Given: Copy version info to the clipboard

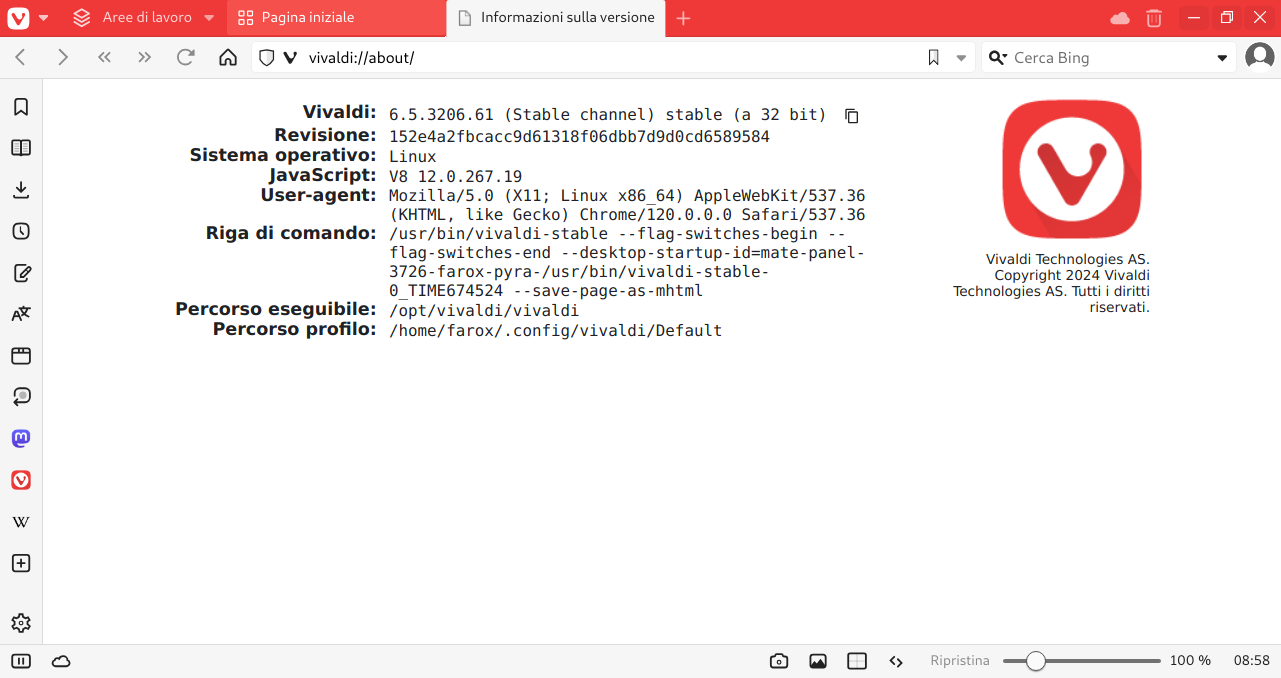Looking at the screenshot, I should 852,116.
